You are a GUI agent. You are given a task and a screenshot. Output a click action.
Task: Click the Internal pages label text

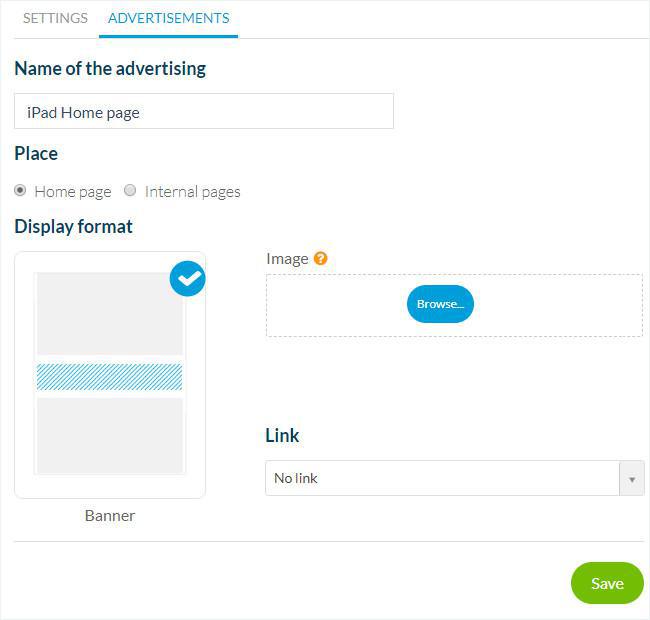point(192,191)
